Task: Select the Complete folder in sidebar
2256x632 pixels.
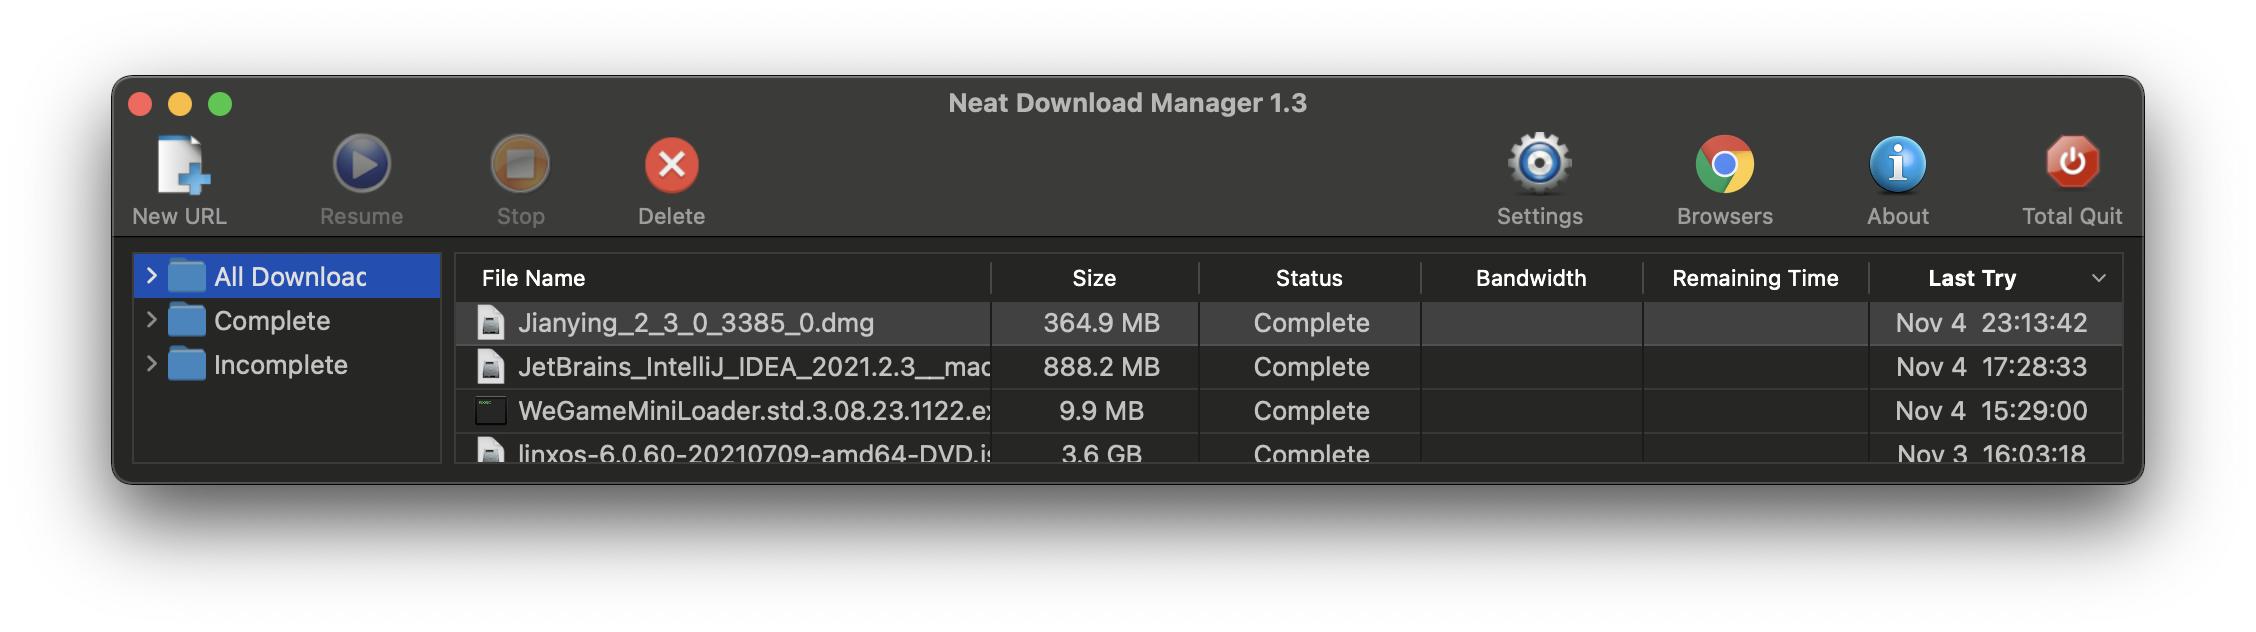Action: 271,321
